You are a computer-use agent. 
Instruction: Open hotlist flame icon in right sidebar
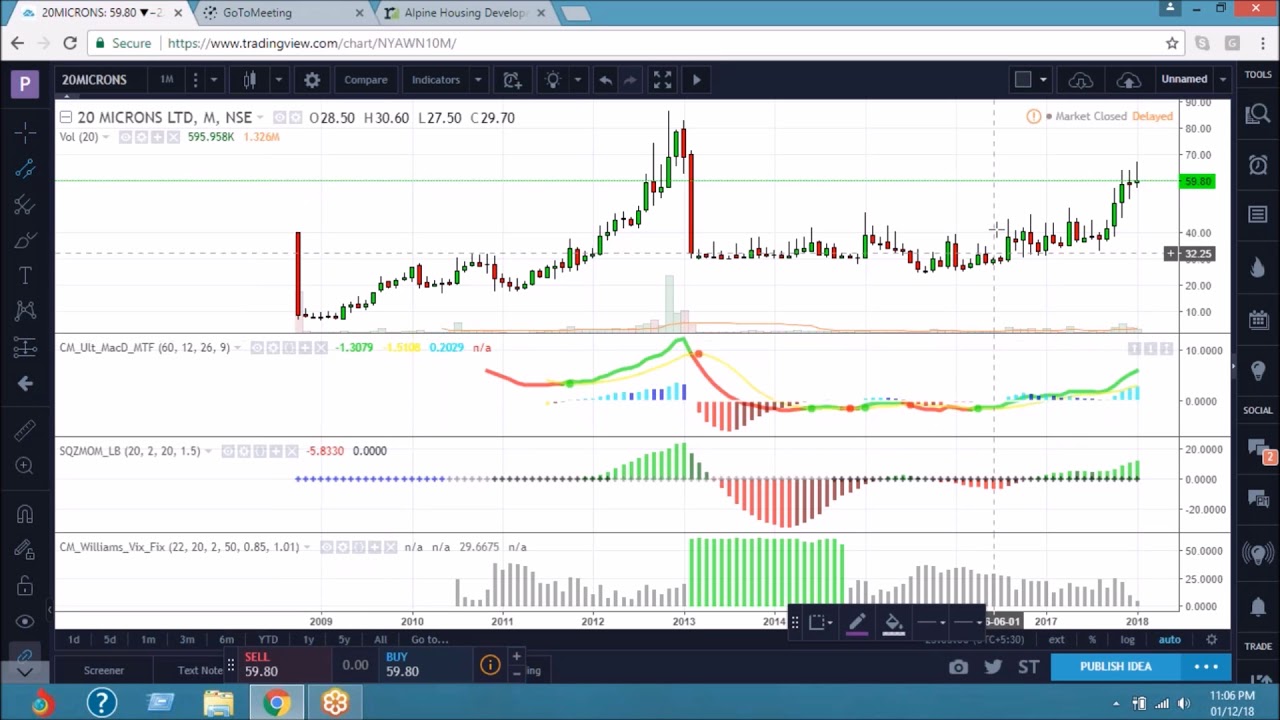coord(1258,267)
